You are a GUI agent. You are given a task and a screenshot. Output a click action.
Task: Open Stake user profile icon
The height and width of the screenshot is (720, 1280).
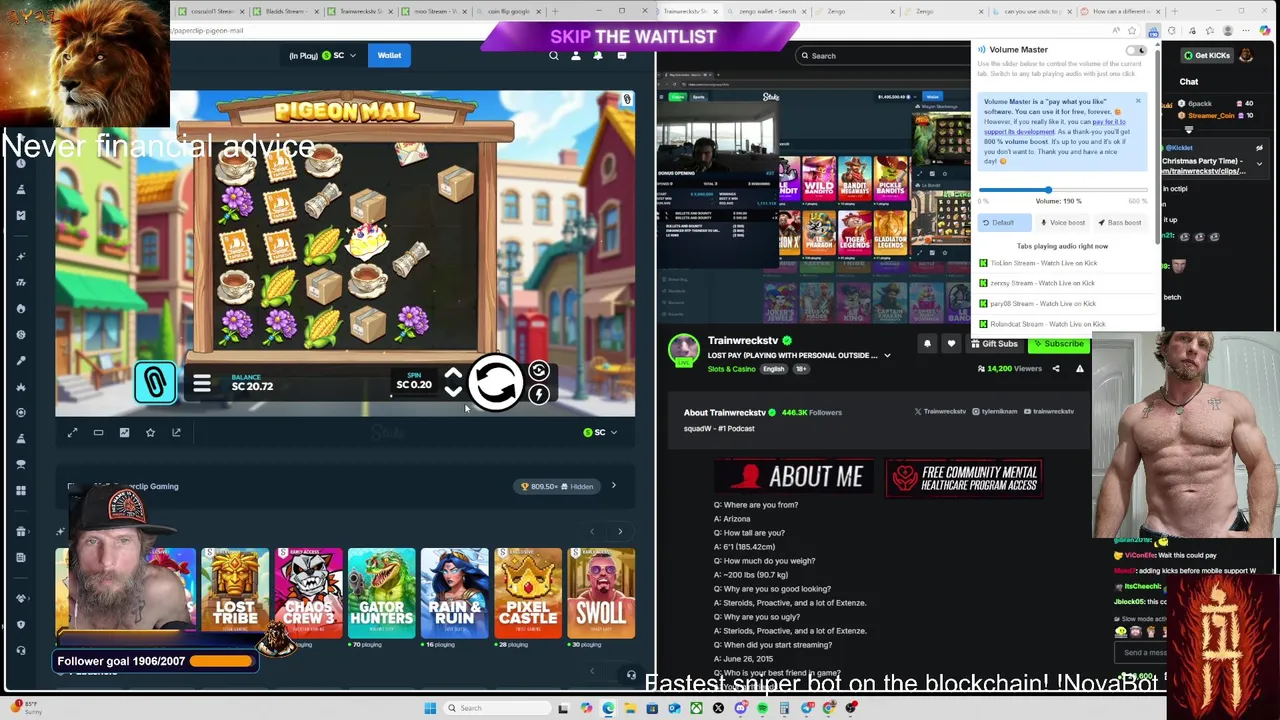coord(576,56)
